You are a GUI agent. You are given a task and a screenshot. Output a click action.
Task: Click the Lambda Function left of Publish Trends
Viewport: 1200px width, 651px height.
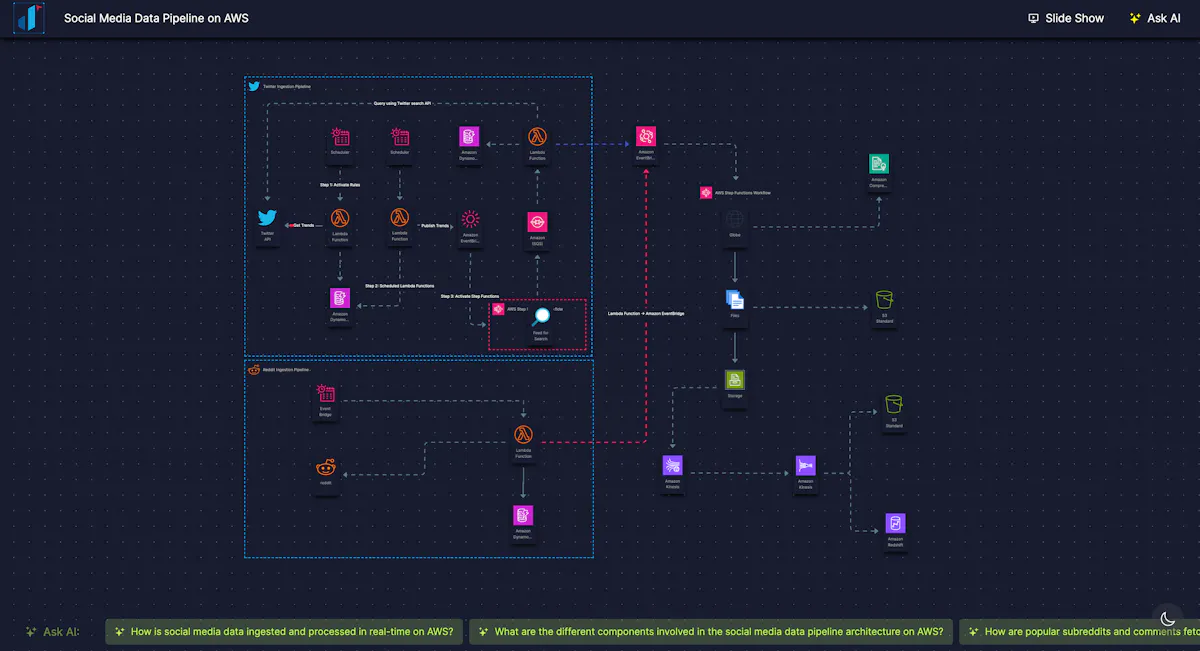400,218
